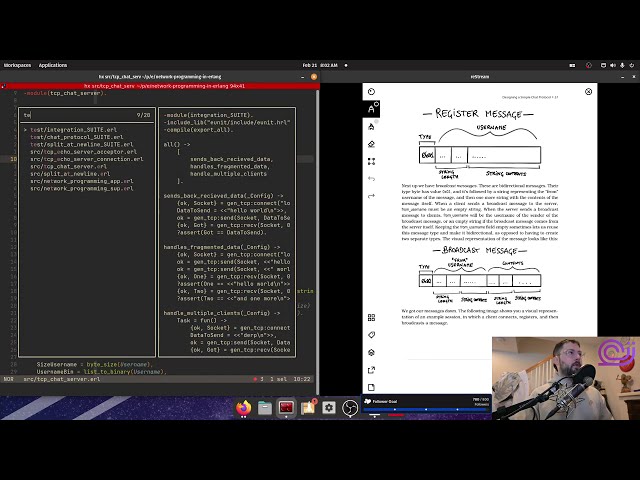640x480 pixels.
Task: Click the webcam overlay video
Action: 566,378
